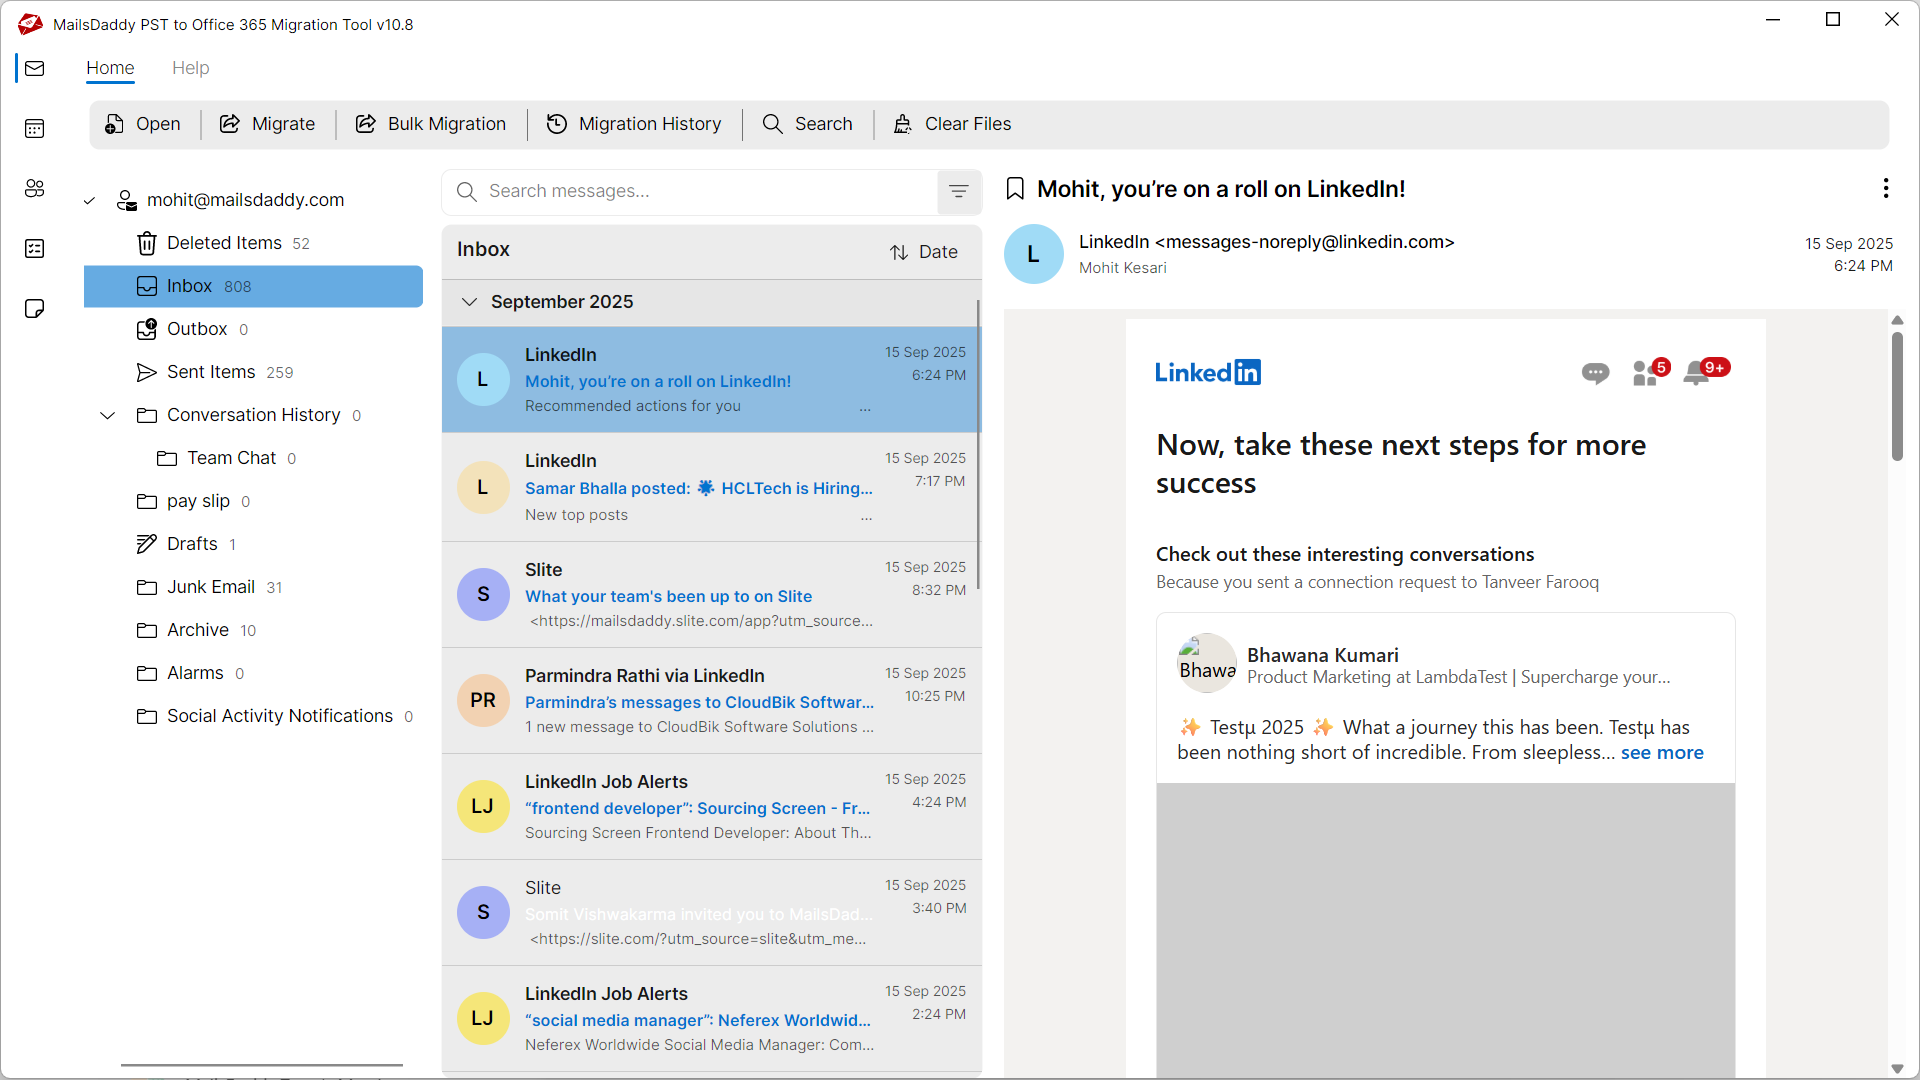Image resolution: width=1920 pixels, height=1080 pixels.
Task: Open Slite email received at 3:40 PM
Action: (x=711, y=913)
